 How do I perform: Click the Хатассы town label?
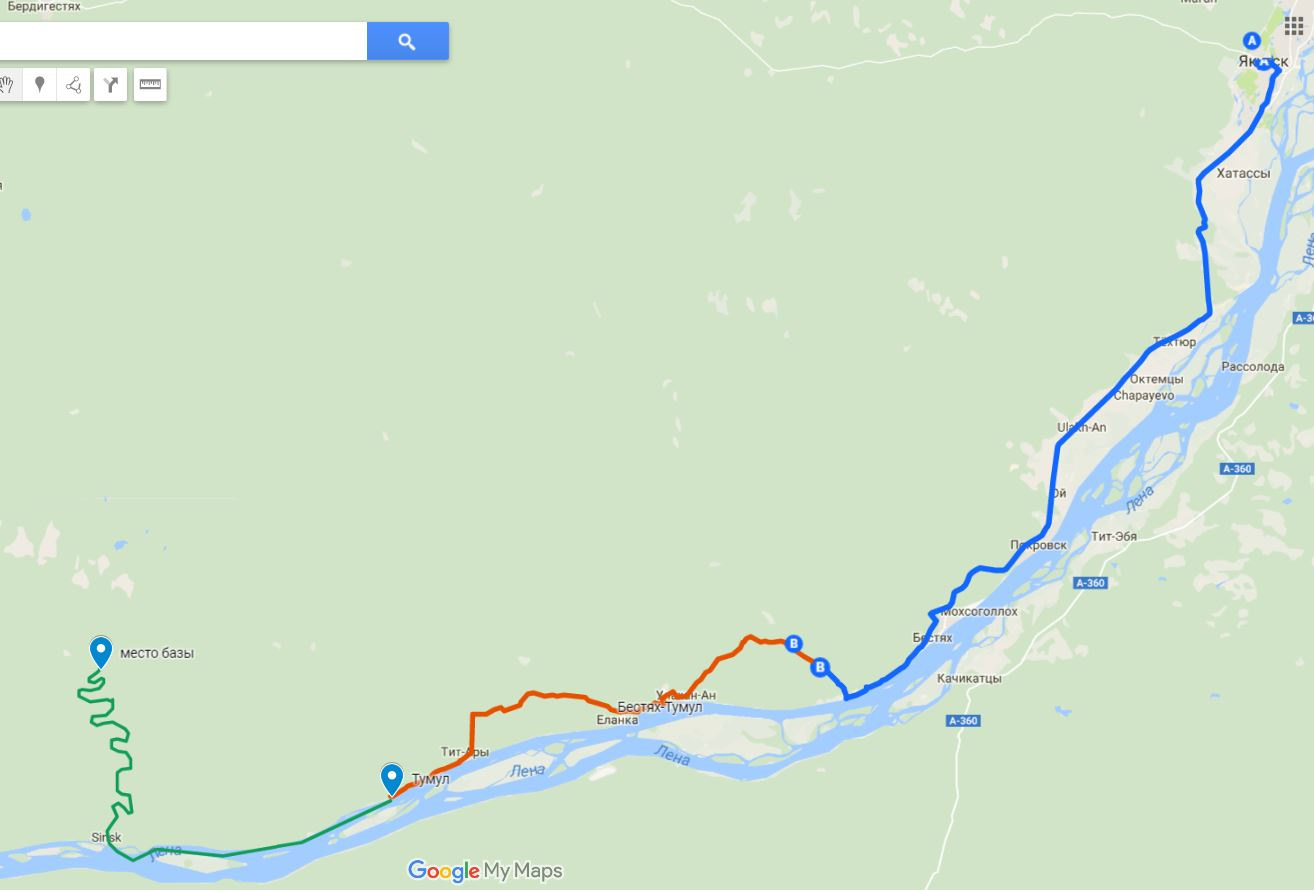[x=1243, y=173]
